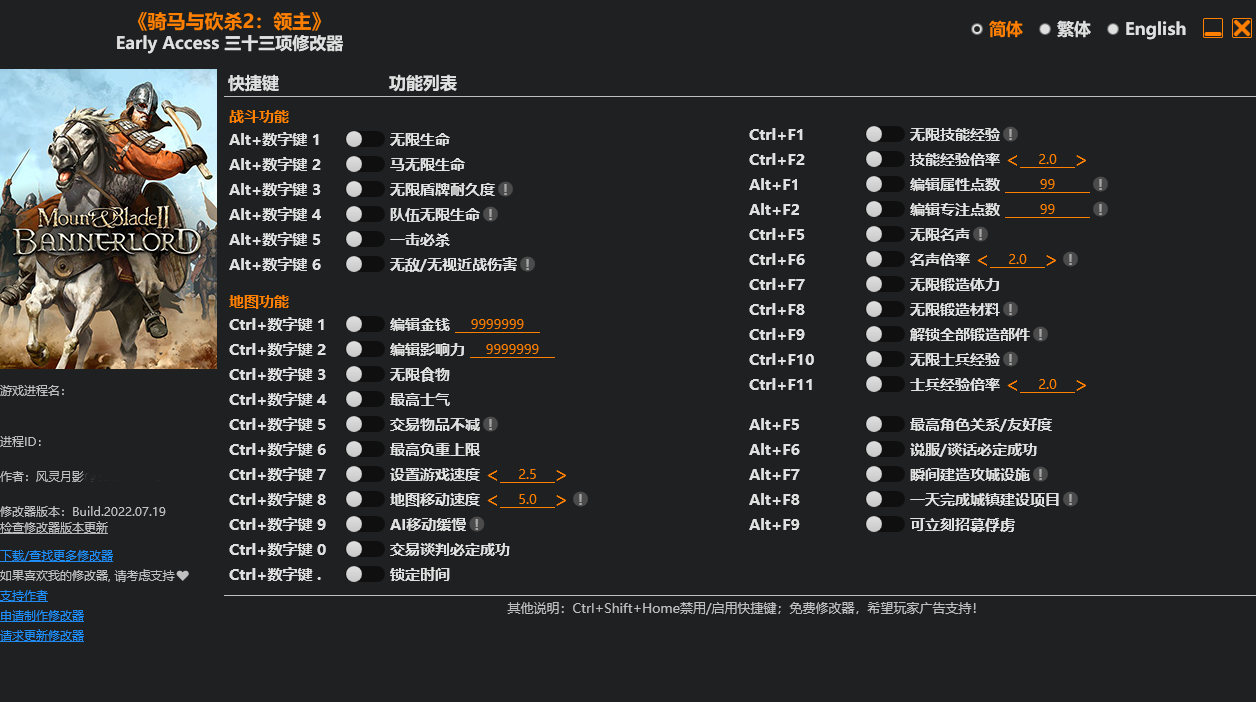Increase 设置游戏速度 with right arrow

(561, 475)
